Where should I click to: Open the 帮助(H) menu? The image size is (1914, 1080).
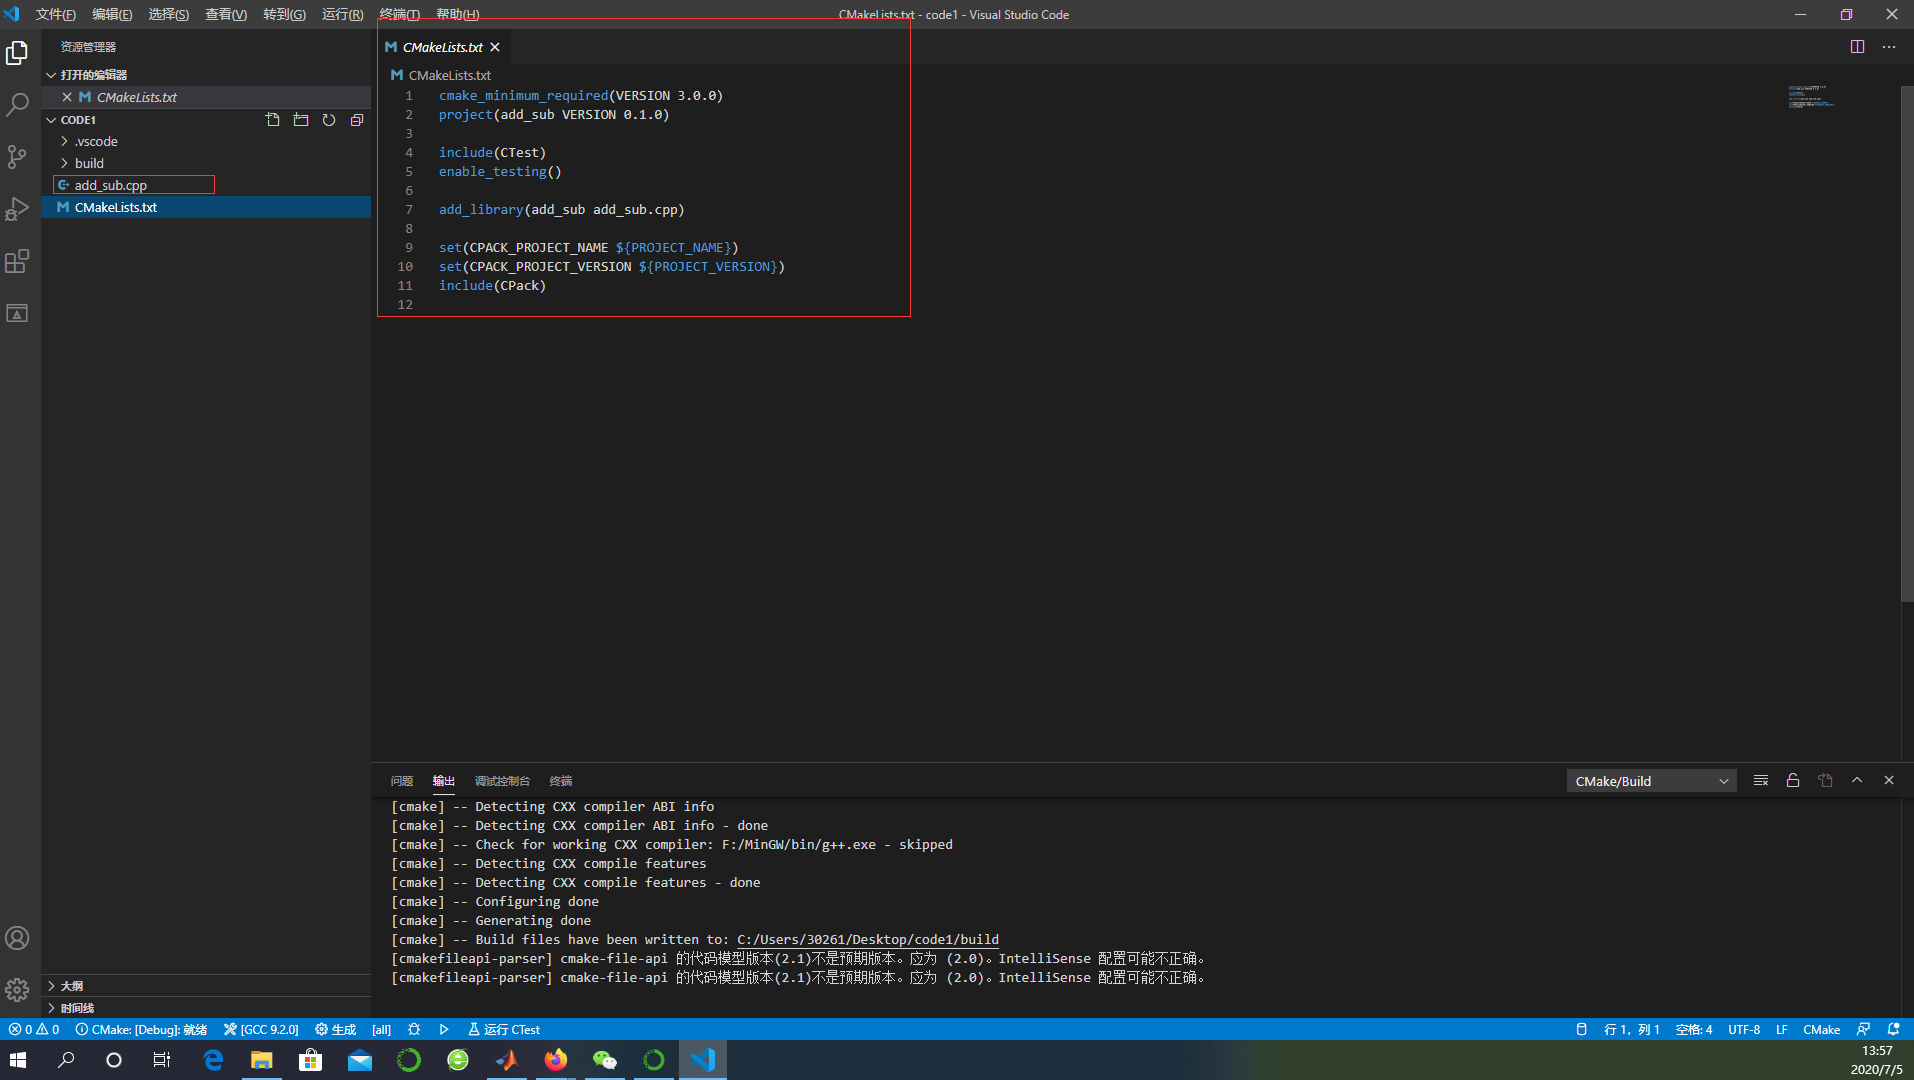click(x=458, y=14)
